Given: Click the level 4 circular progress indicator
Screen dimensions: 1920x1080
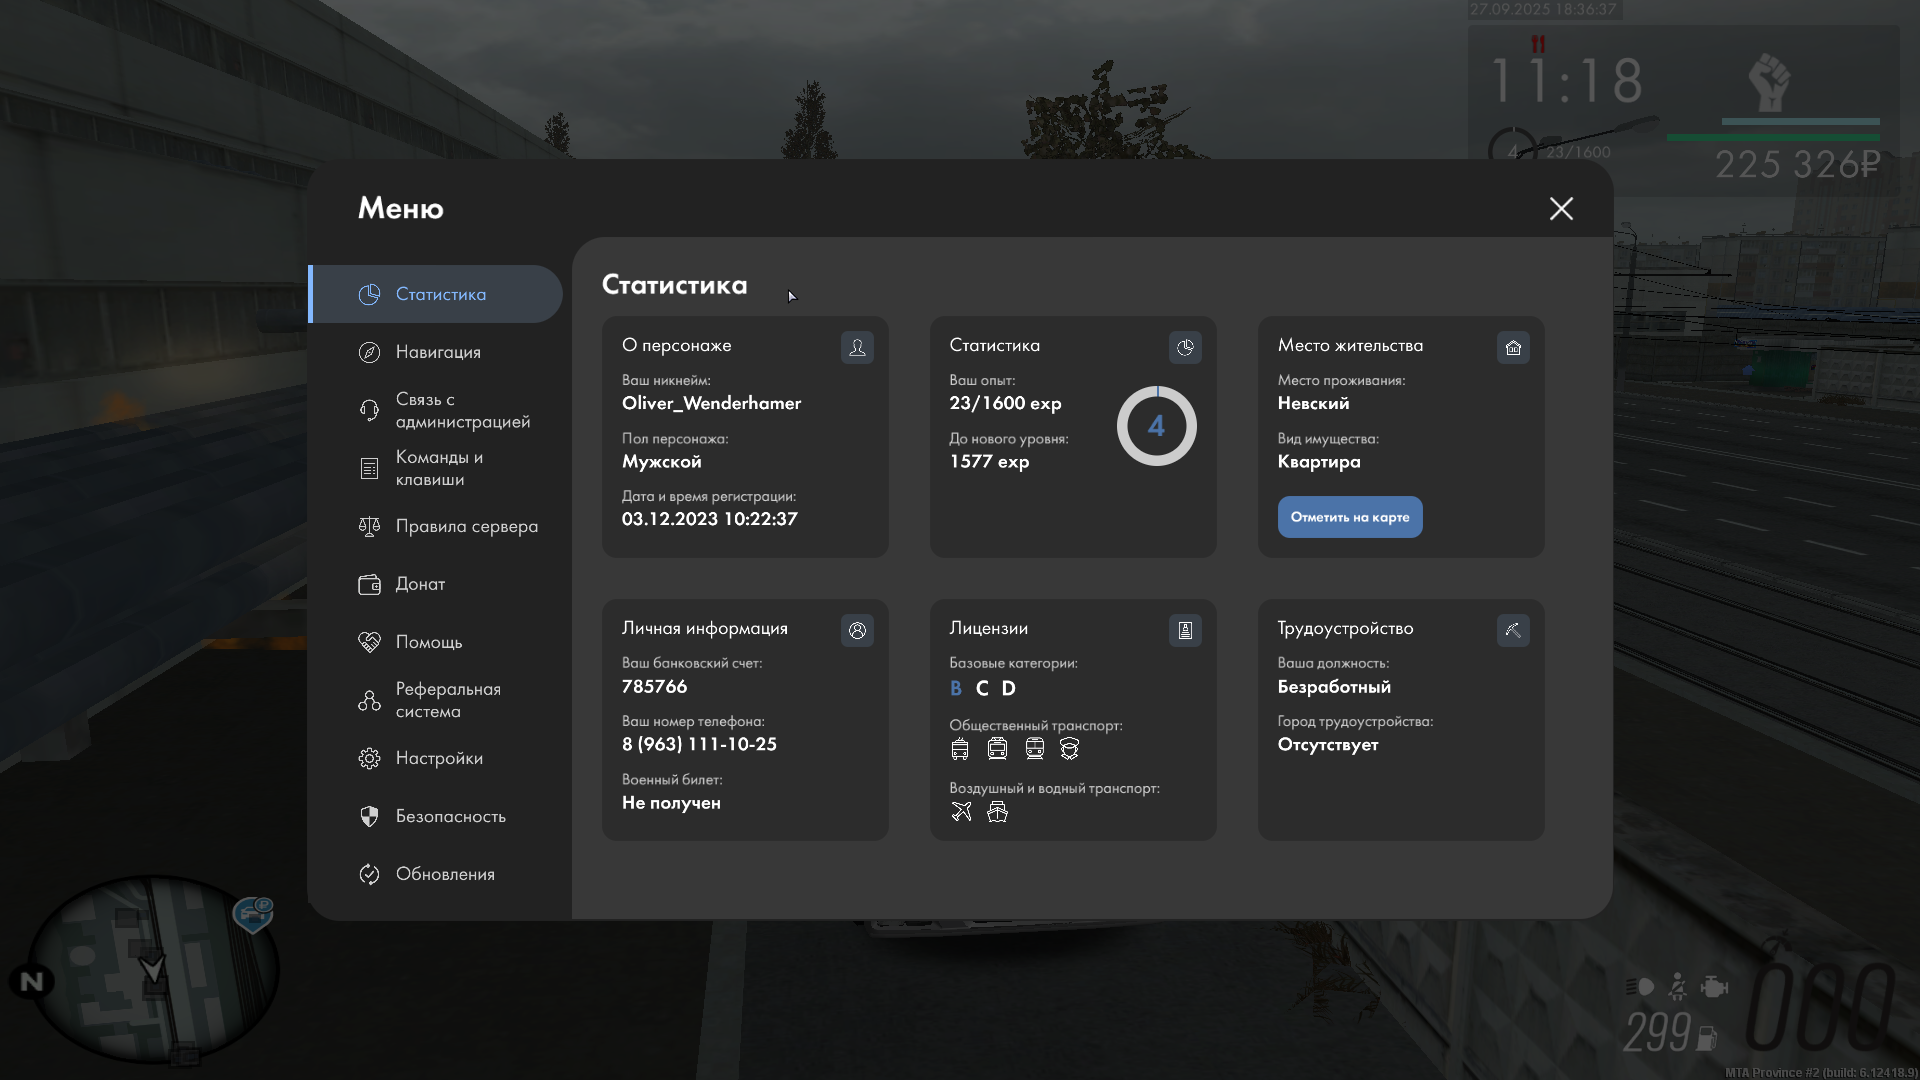Looking at the screenshot, I should point(1156,426).
